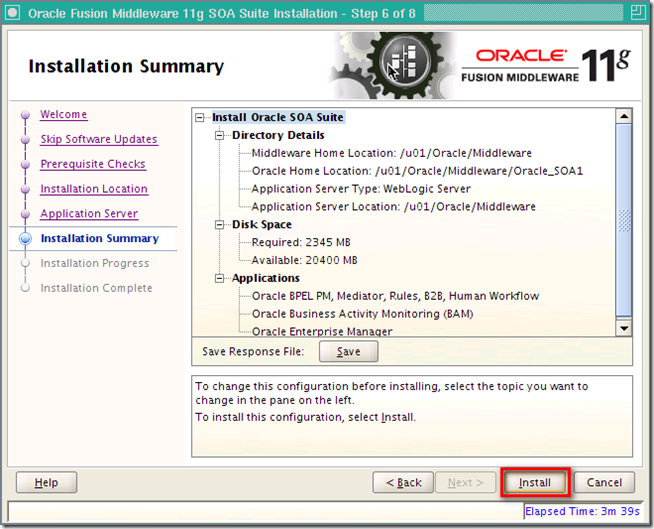
Task: Click the Welcome step bullet icon
Action: click(x=25, y=114)
